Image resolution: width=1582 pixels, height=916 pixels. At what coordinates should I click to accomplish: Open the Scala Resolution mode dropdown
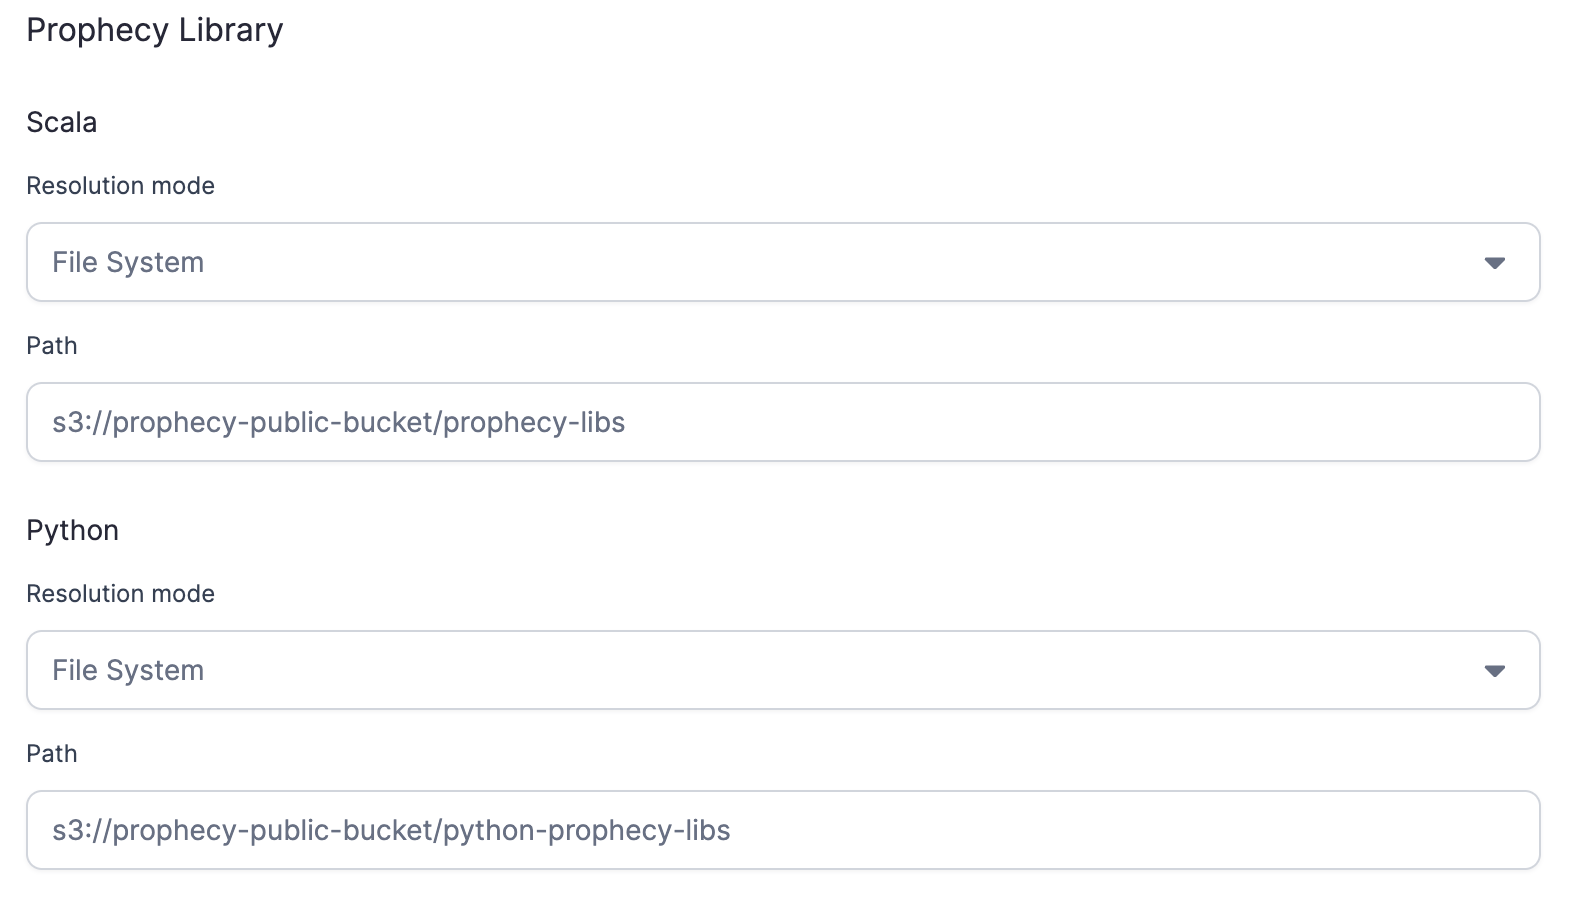[783, 262]
